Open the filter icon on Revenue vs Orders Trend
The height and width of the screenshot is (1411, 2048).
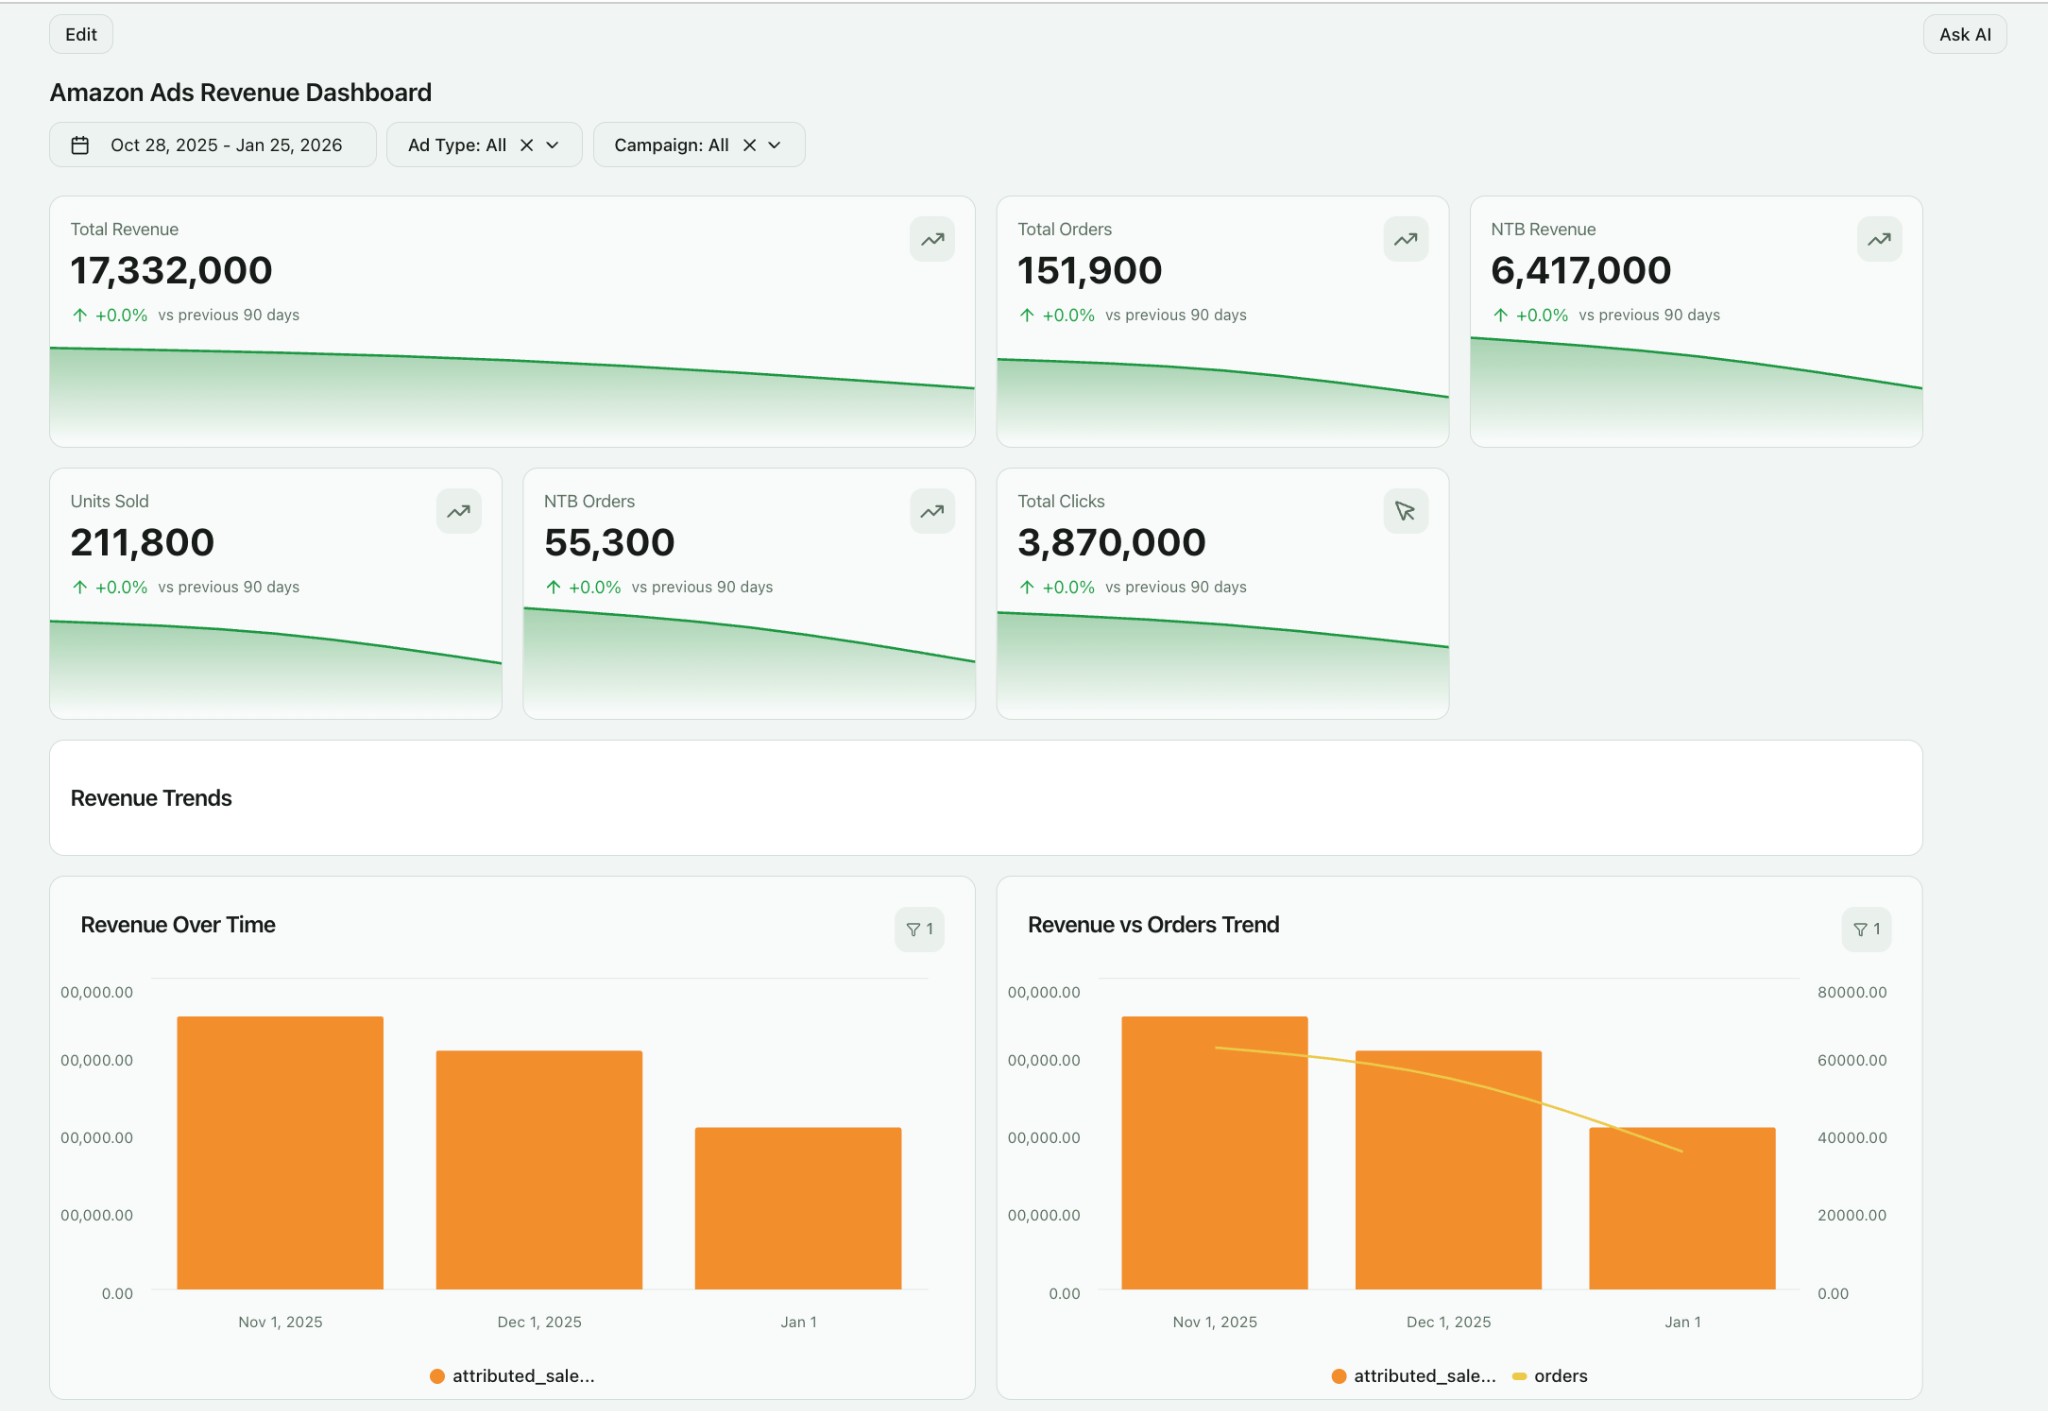(x=1866, y=929)
